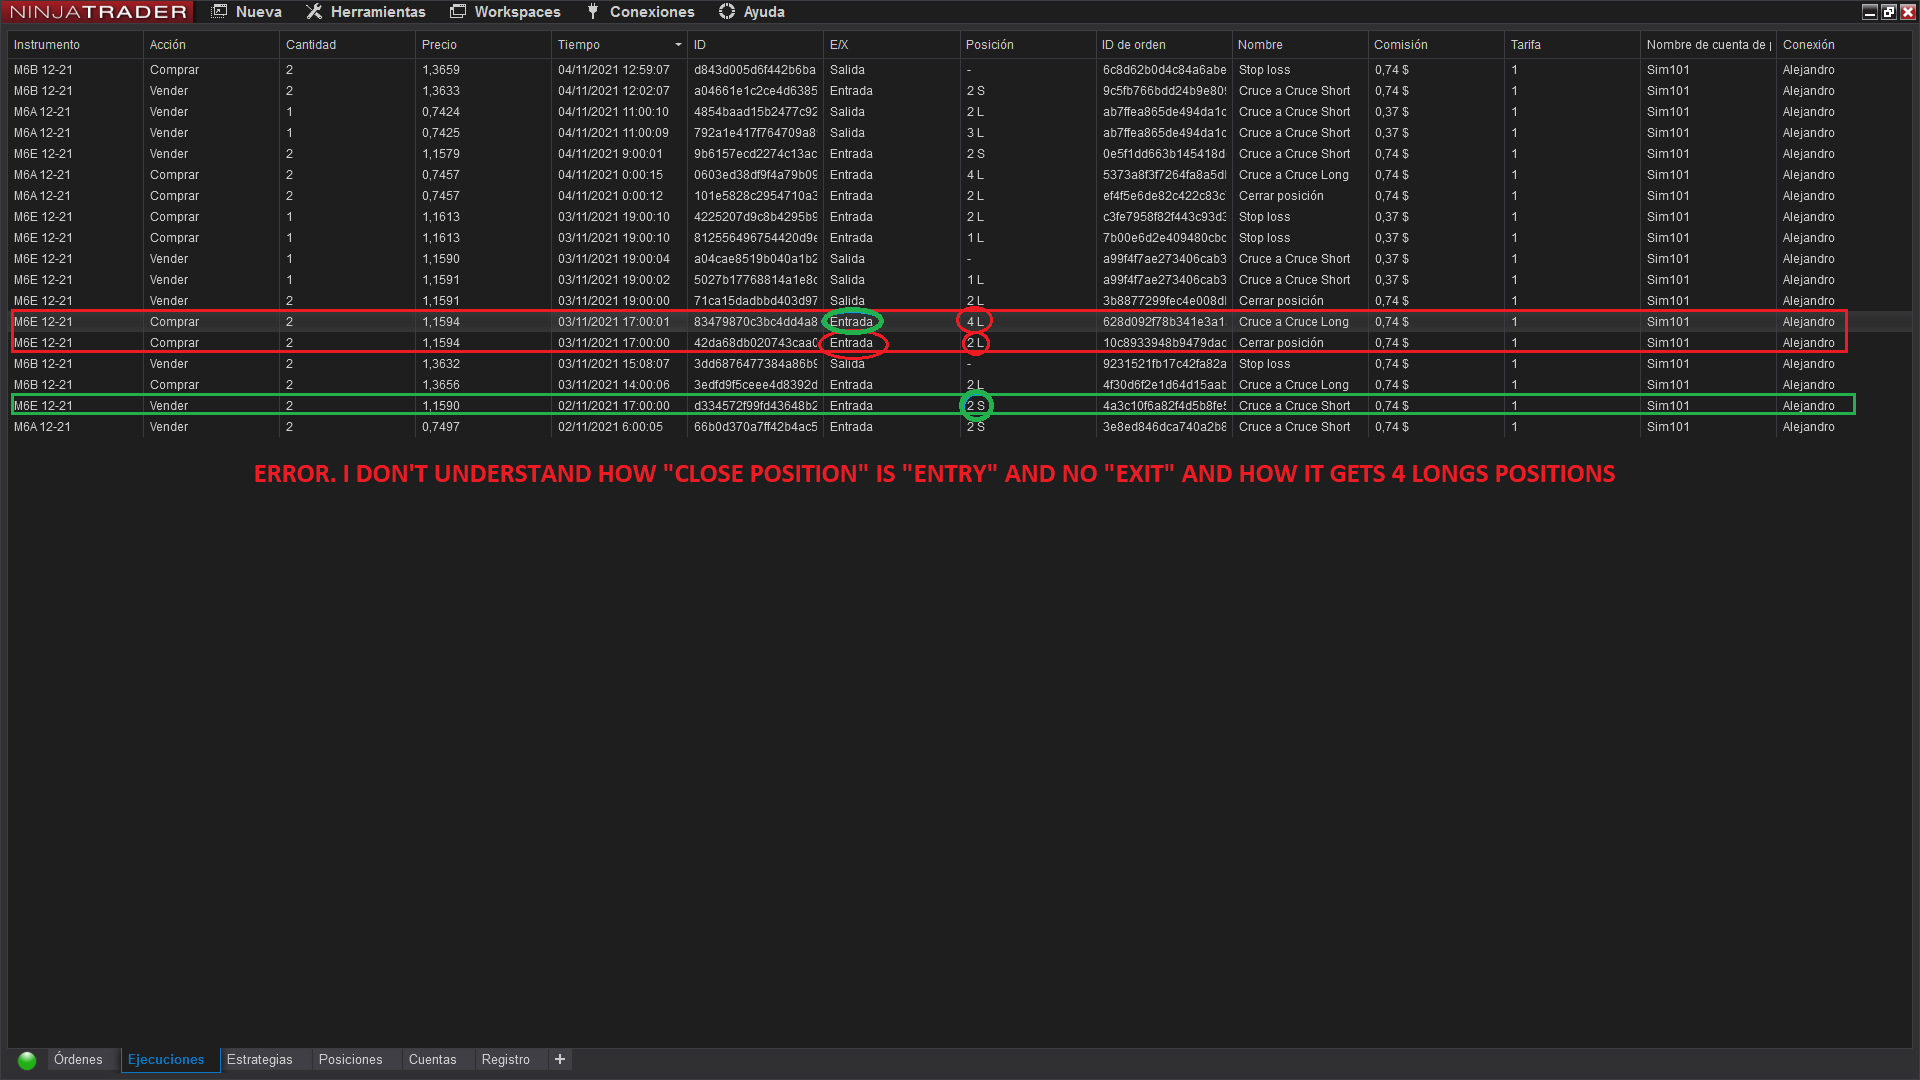Click the NinjaTrader logo
Viewport: 1920px width, 1080px height.
tap(98, 12)
